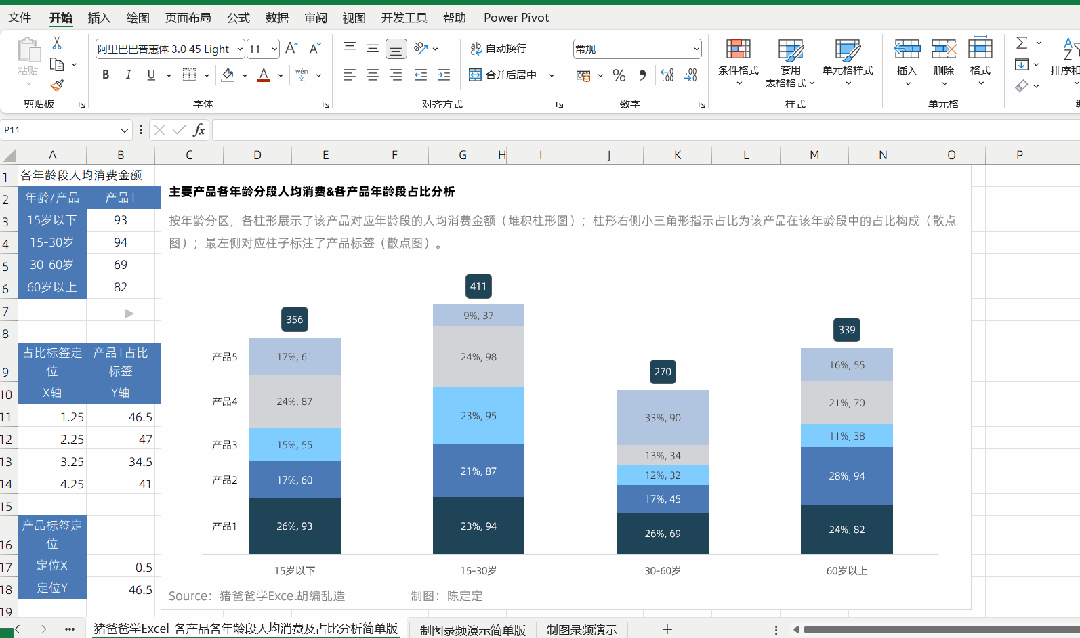Add a new sheet with the plus button
This screenshot has width=1080, height=638.
[x=667, y=629]
